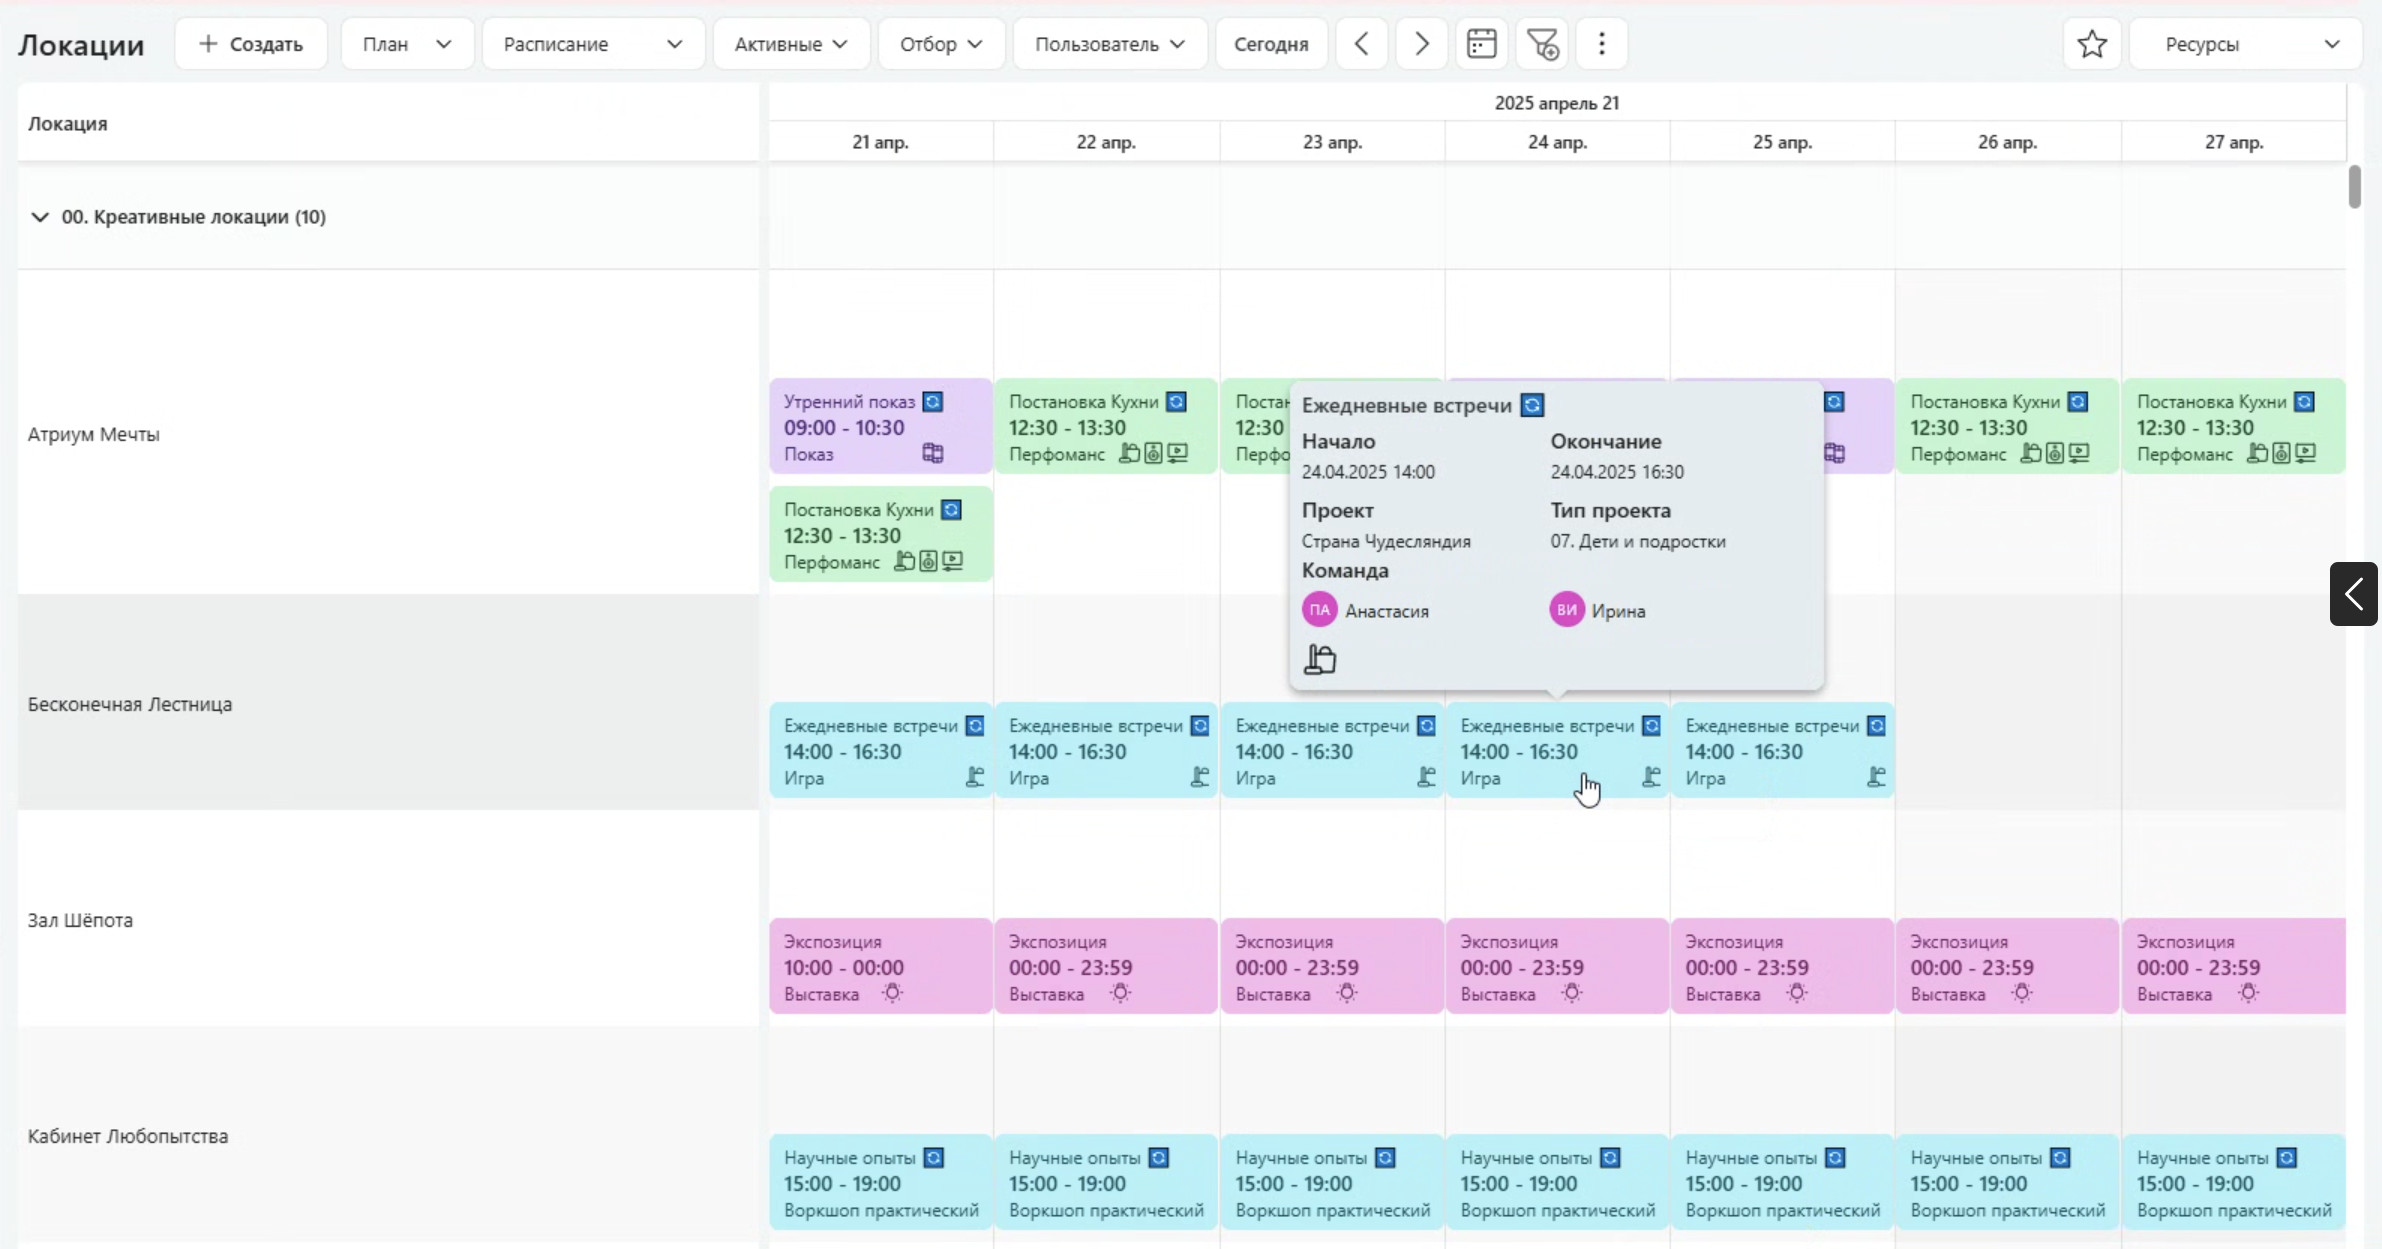Screen dimensions: 2382x1249
Task: Click the sun icon on 21 апр. Экспозиция
Action: [892, 993]
